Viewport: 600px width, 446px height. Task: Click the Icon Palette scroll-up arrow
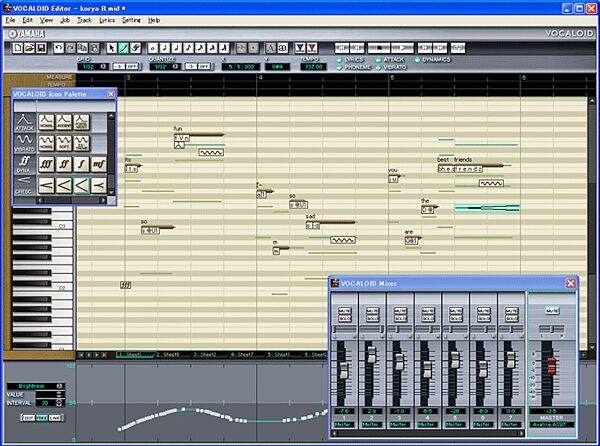click(x=111, y=116)
